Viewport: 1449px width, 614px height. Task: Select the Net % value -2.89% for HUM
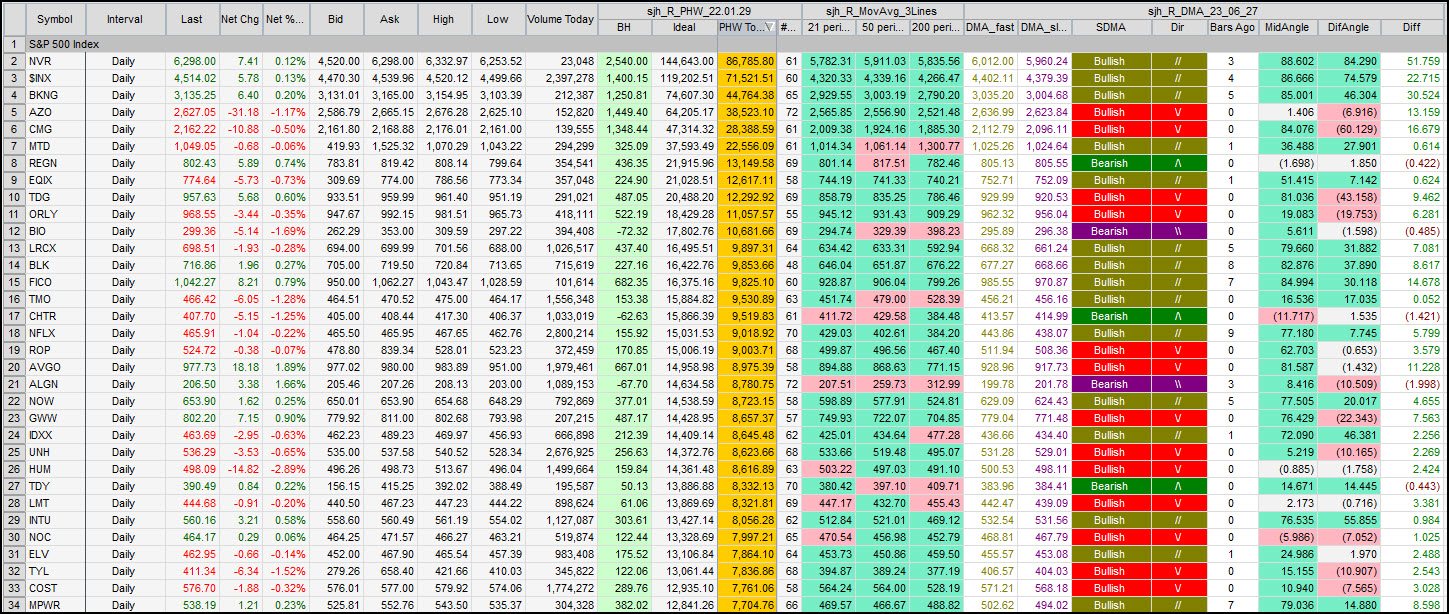286,469
